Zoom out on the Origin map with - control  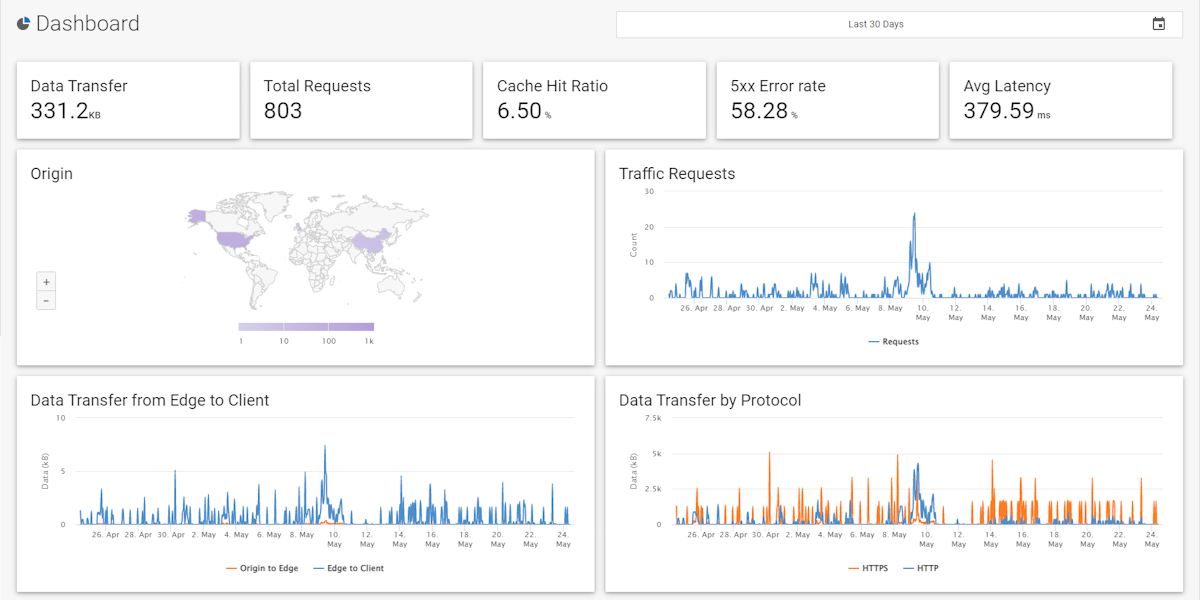45,299
